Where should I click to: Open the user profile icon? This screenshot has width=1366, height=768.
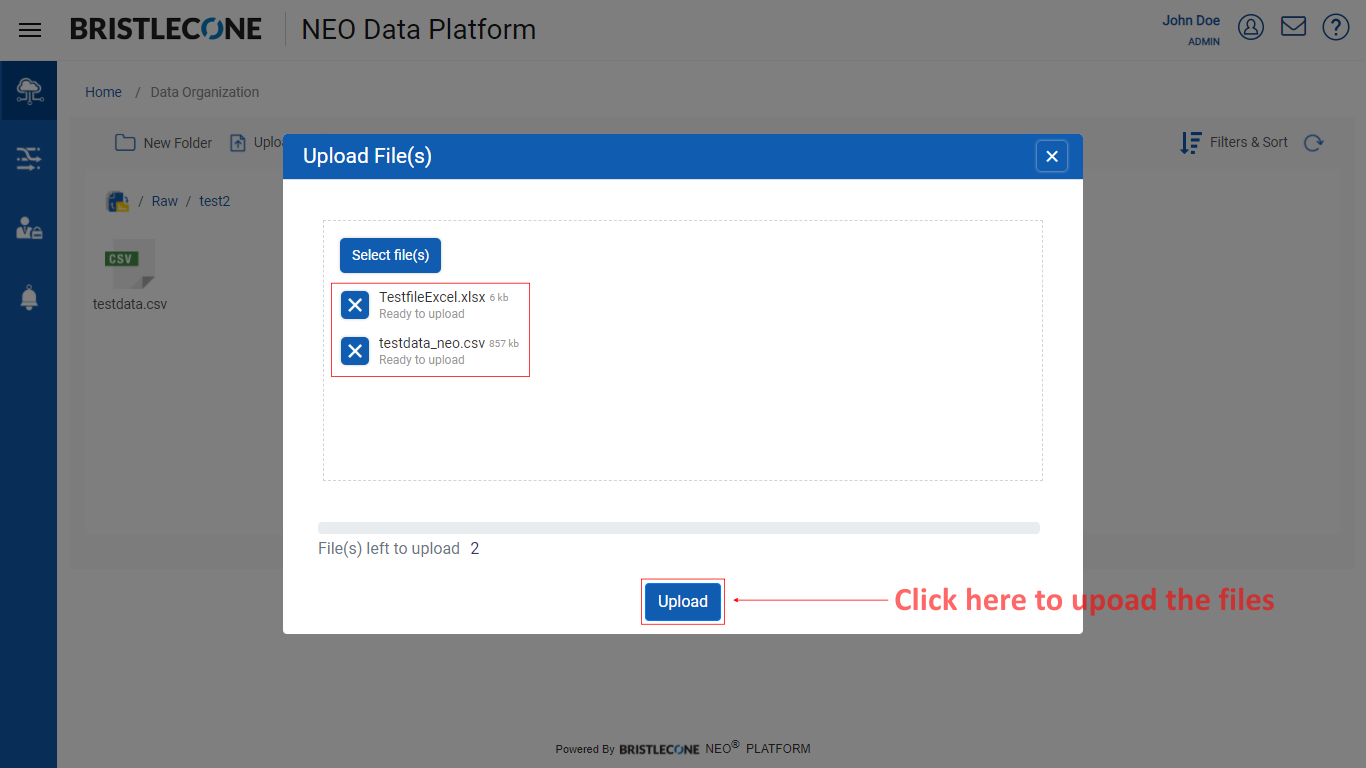(1251, 27)
